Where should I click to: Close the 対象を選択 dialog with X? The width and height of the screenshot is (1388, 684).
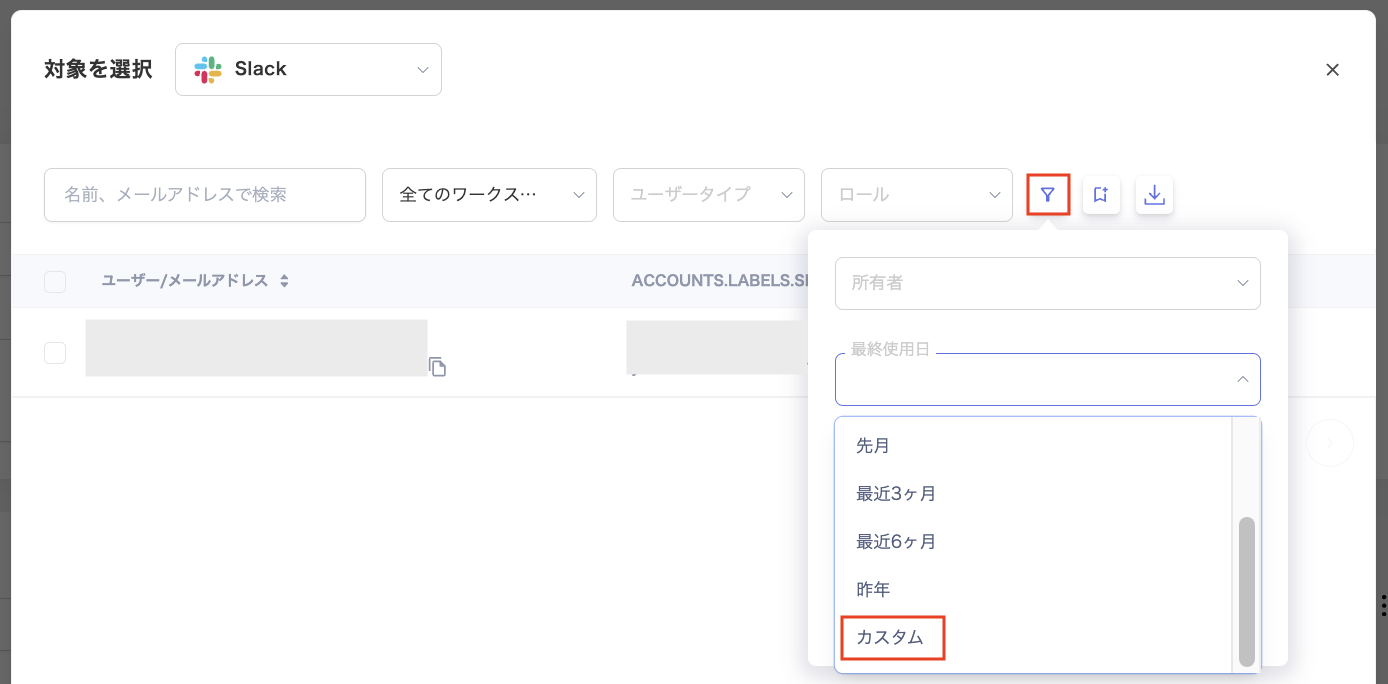pyautogui.click(x=1332, y=70)
